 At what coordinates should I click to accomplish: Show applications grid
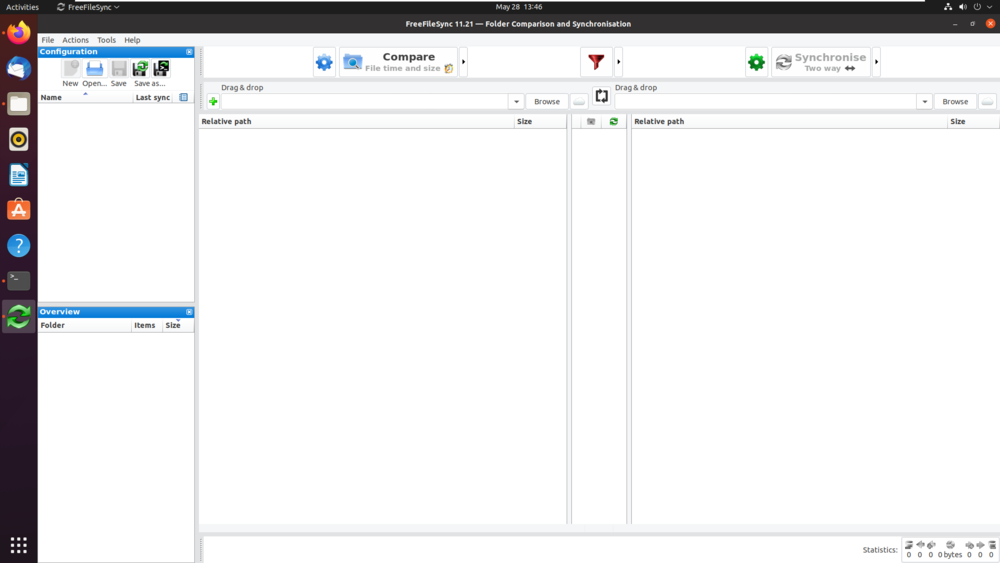click(18, 545)
